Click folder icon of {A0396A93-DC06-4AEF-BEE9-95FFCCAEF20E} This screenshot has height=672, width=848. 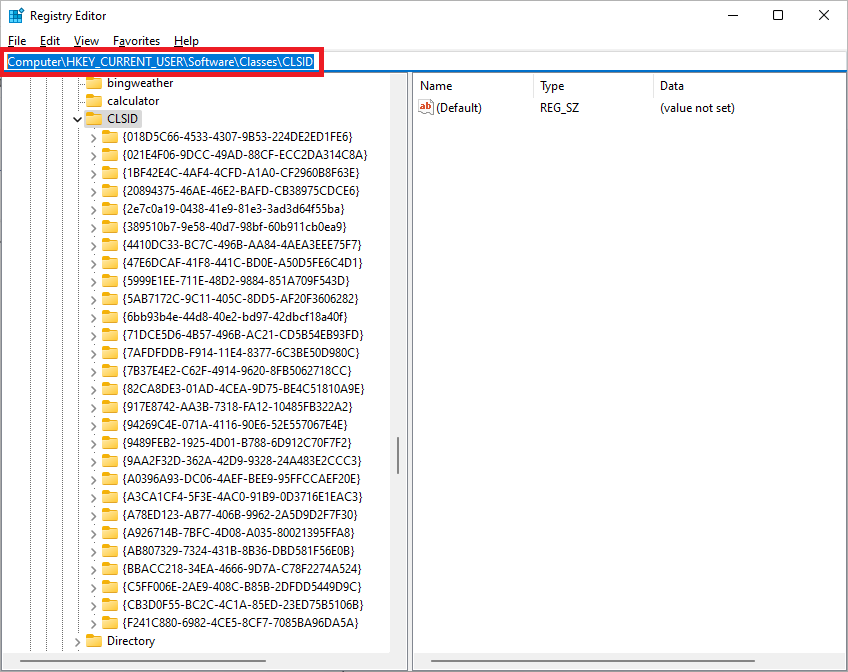[110, 478]
